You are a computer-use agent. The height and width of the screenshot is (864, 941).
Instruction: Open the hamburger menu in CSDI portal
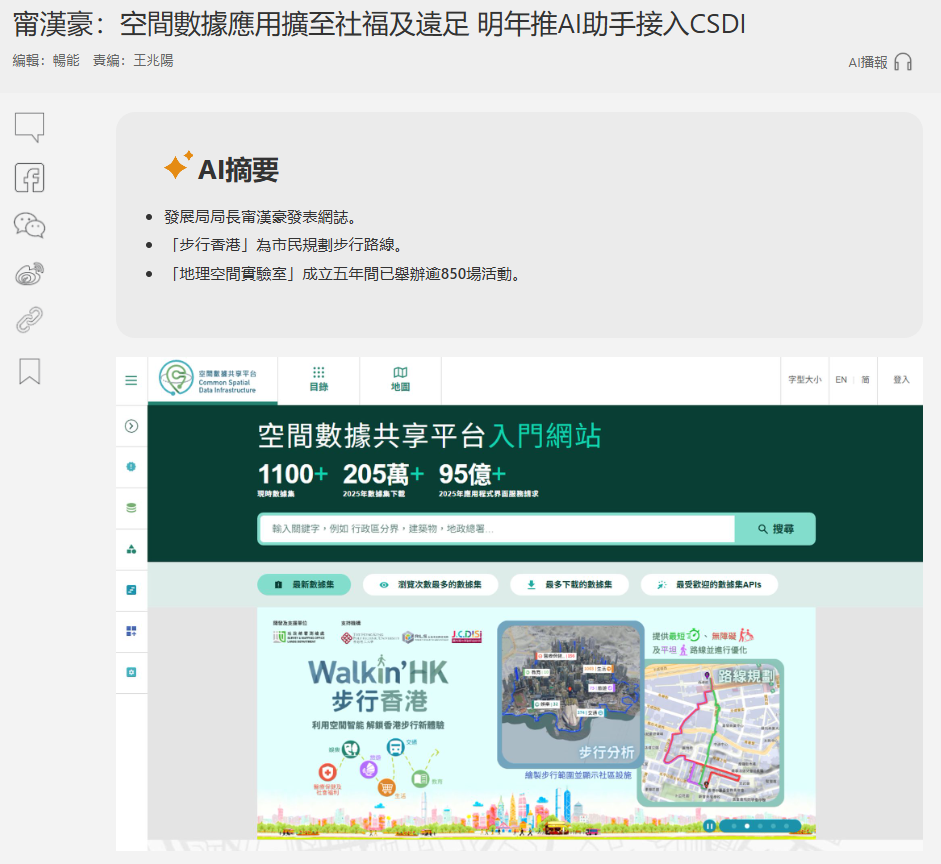coord(131,380)
